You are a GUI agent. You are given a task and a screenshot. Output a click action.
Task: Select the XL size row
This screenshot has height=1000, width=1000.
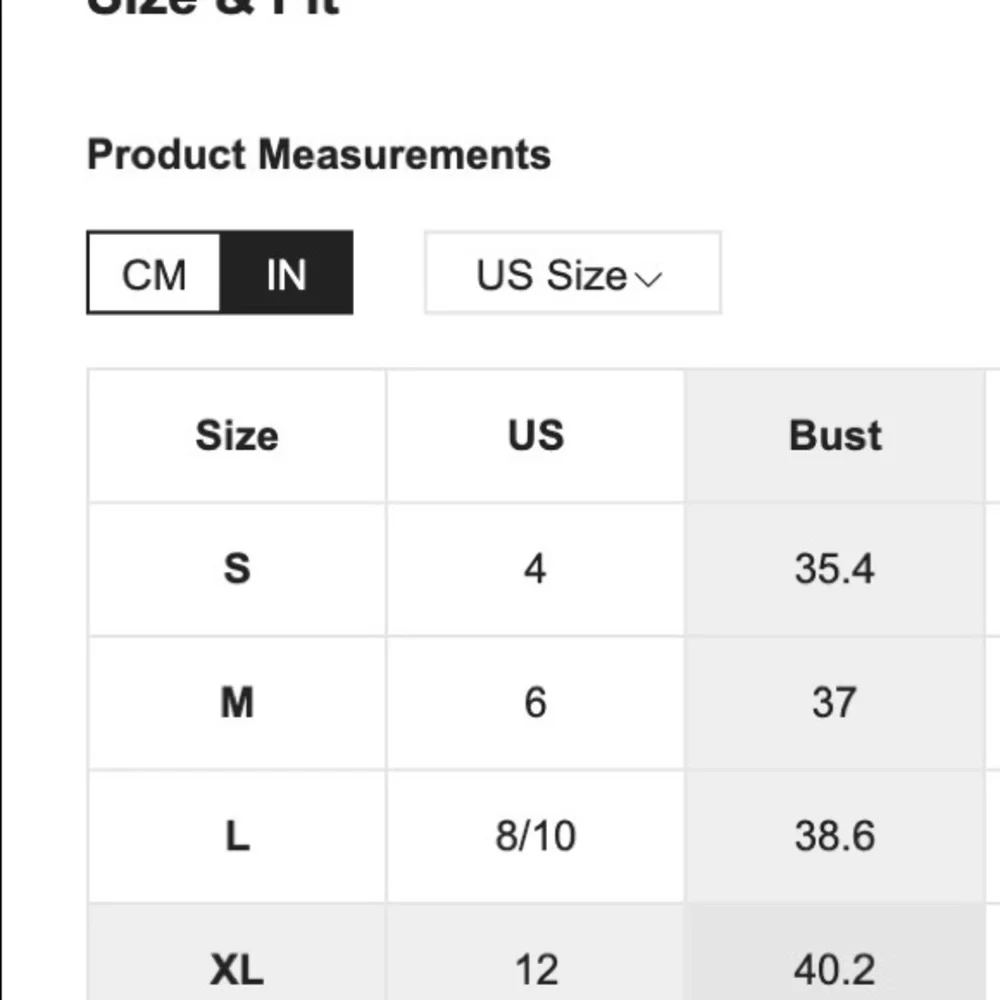(x=237, y=969)
